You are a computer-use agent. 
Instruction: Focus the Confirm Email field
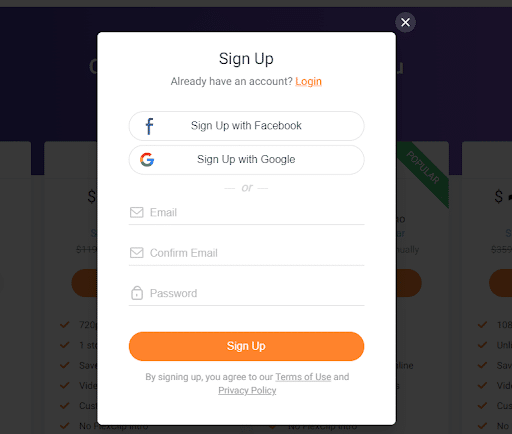[246, 253]
